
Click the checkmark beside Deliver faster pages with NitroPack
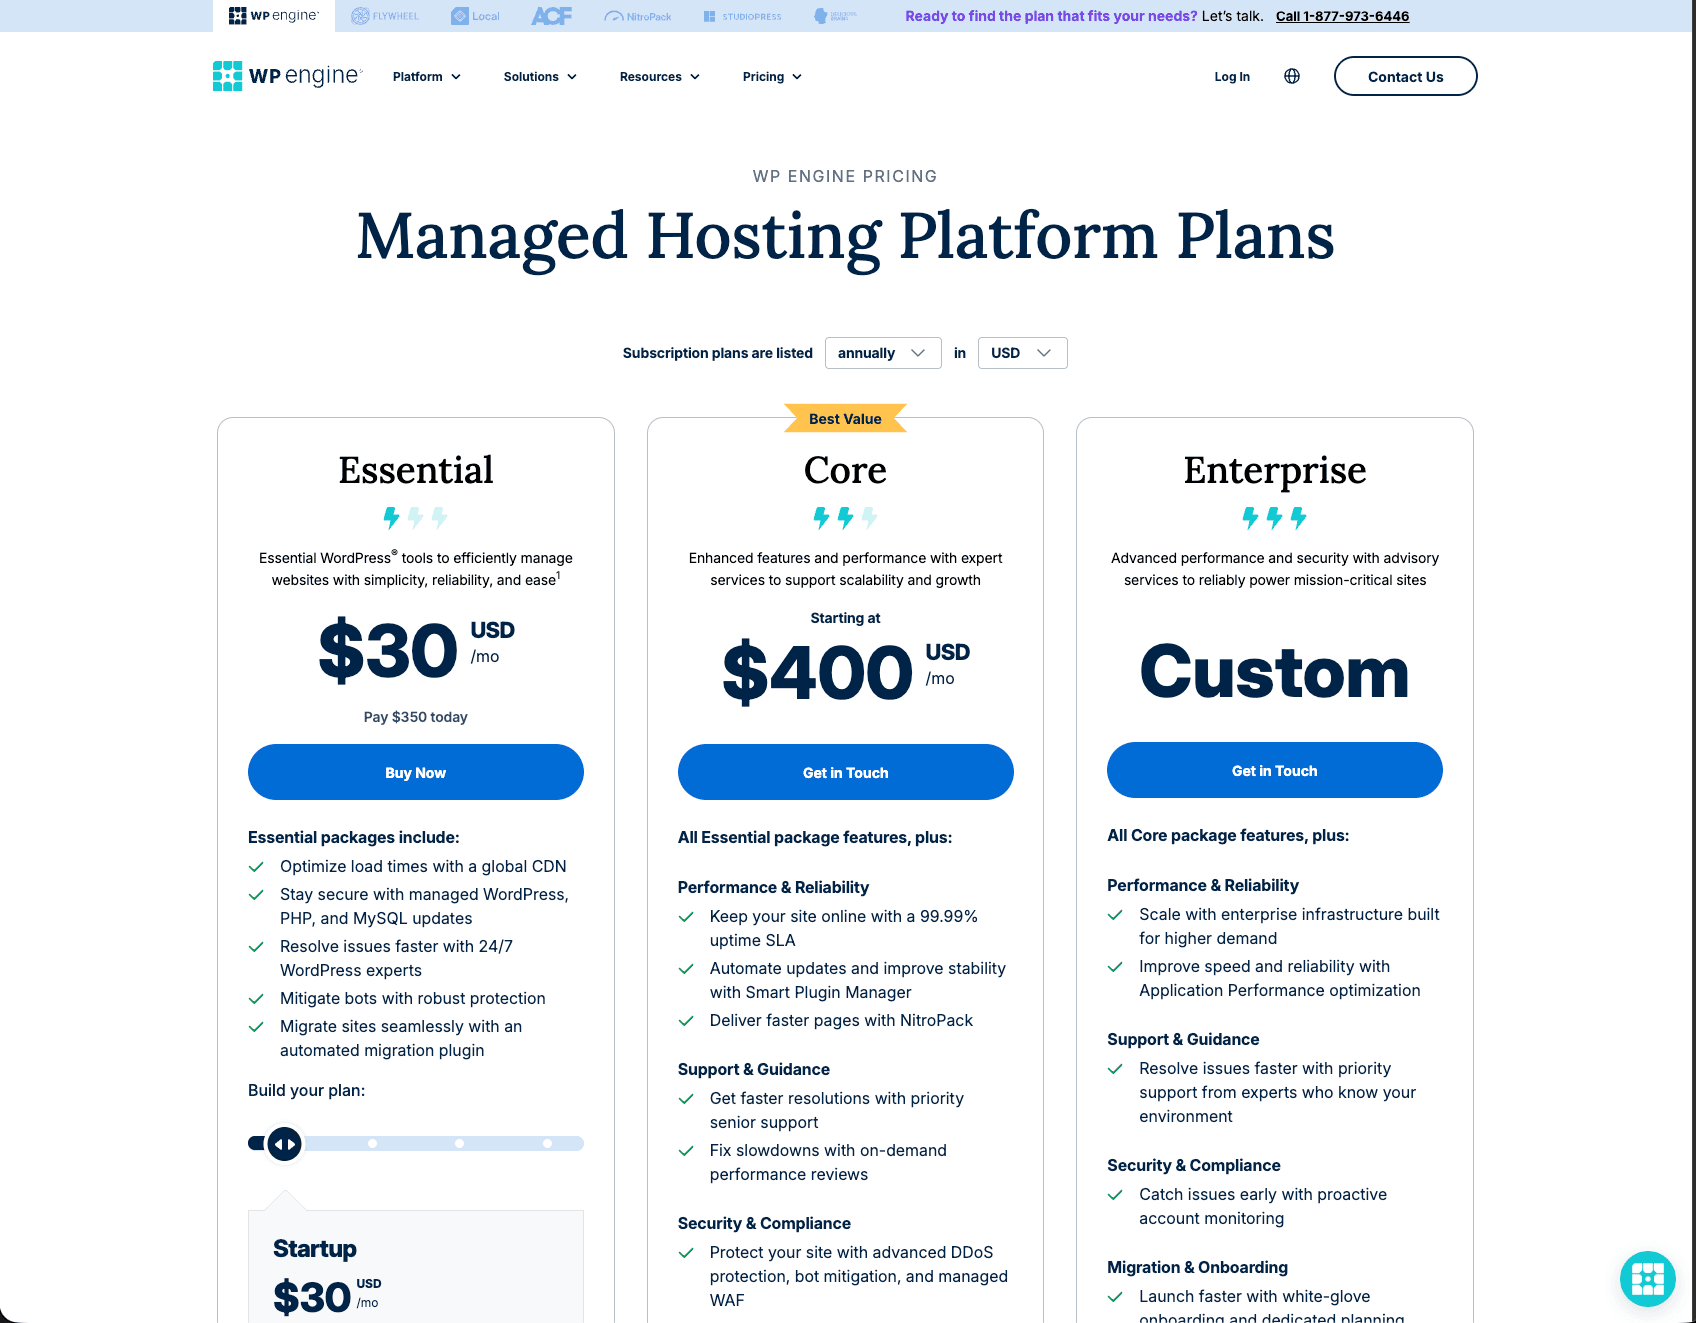686,1021
